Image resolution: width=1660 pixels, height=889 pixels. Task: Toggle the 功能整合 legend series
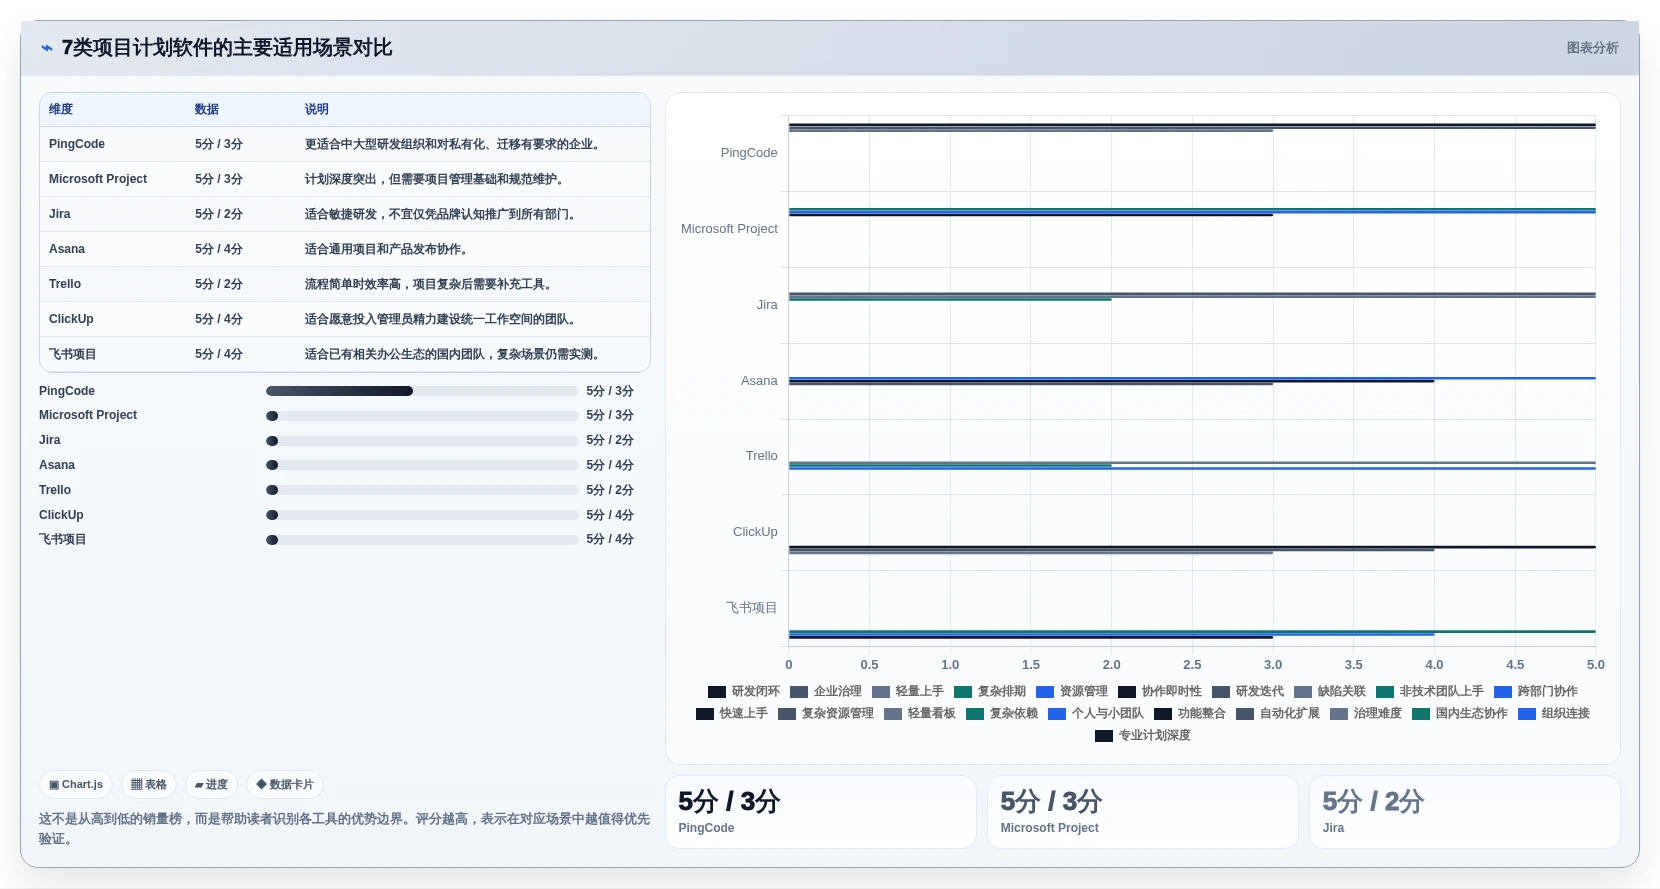point(1190,714)
